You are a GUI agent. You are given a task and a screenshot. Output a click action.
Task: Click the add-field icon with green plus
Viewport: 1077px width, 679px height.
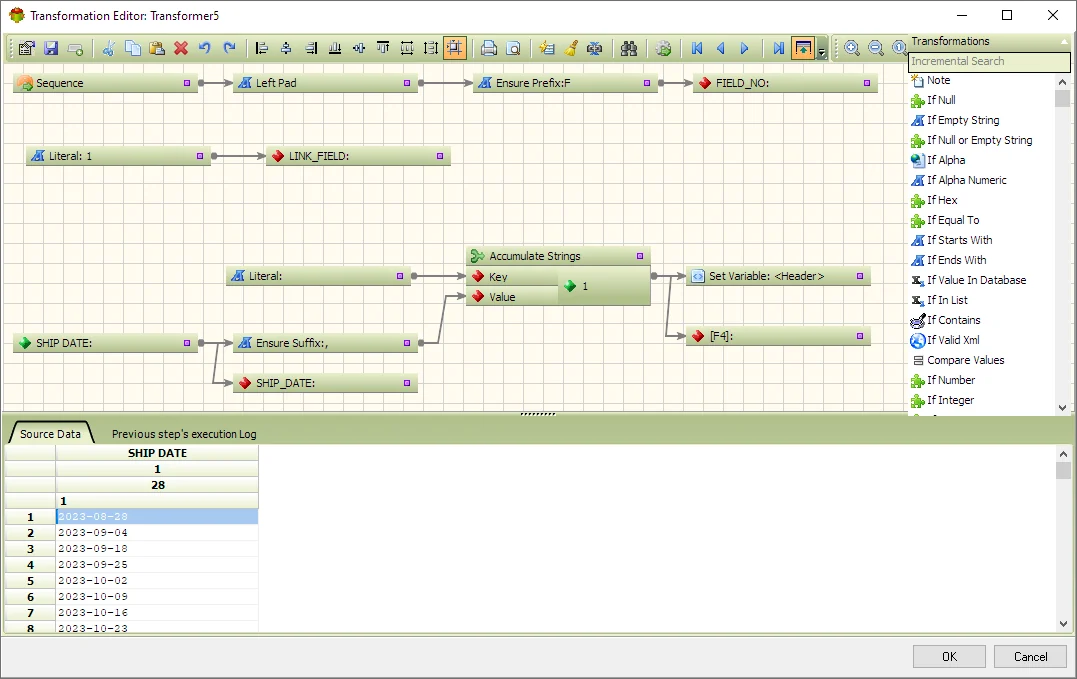tap(76, 48)
